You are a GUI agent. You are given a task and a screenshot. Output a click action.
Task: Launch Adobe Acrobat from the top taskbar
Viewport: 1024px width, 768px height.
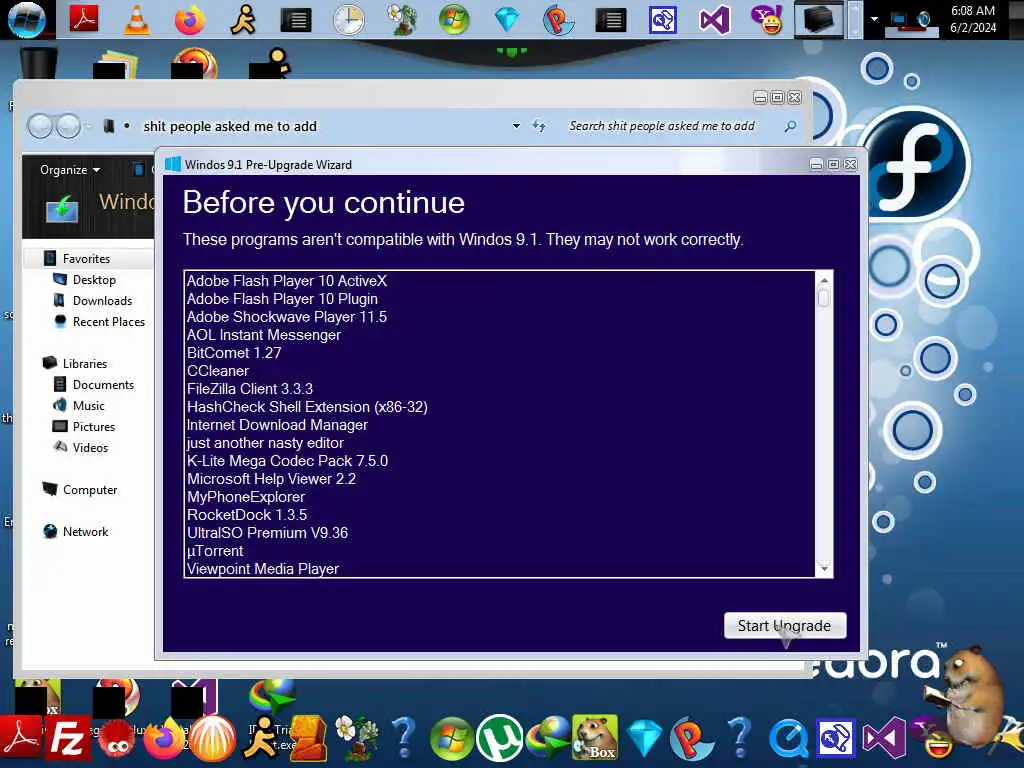84,19
